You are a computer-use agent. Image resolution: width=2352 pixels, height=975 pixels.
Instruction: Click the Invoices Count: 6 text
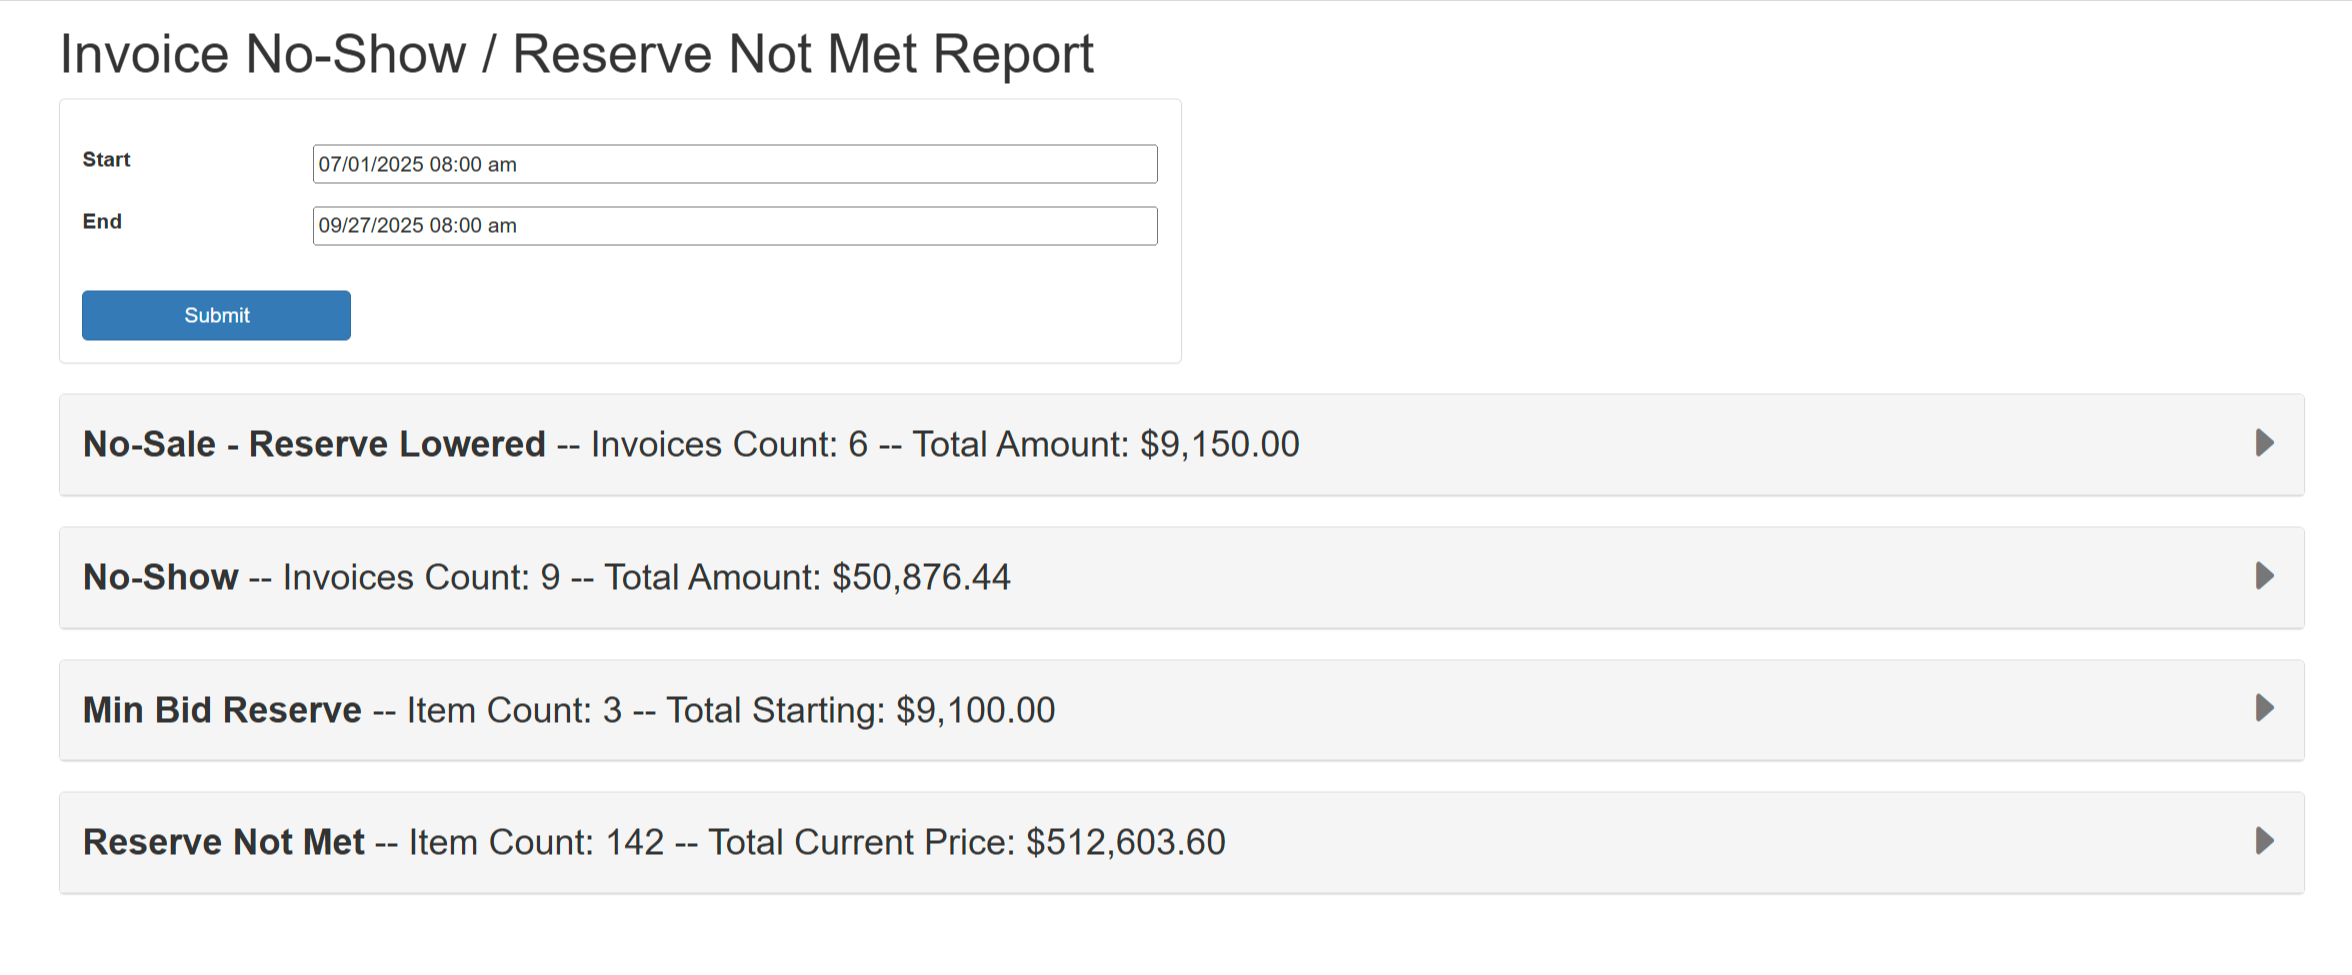[x=729, y=444]
